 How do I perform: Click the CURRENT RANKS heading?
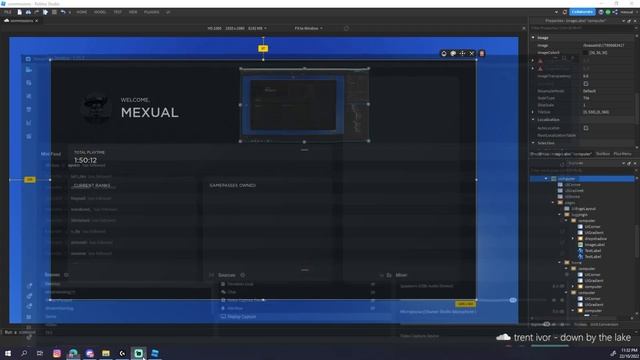(x=91, y=185)
